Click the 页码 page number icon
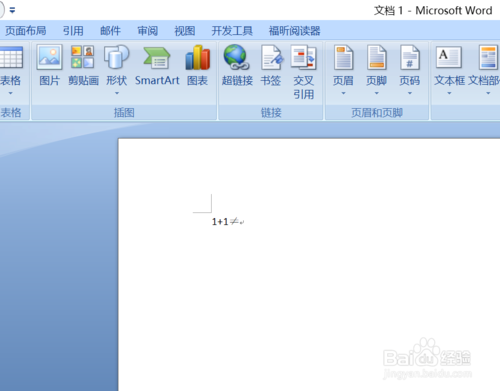The height and width of the screenshot is (391, 500). coord(410,57)
